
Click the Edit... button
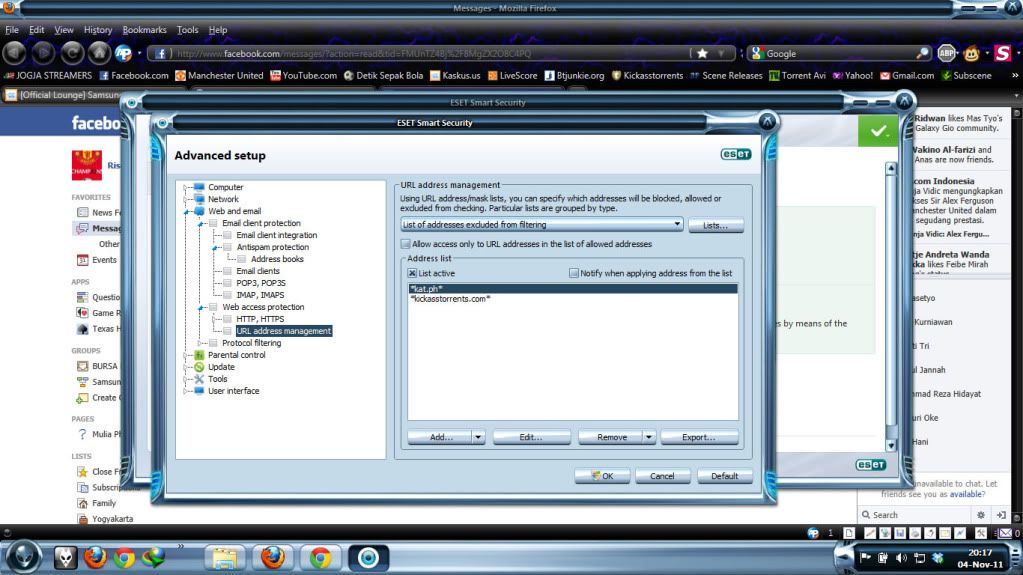(531, 437)
